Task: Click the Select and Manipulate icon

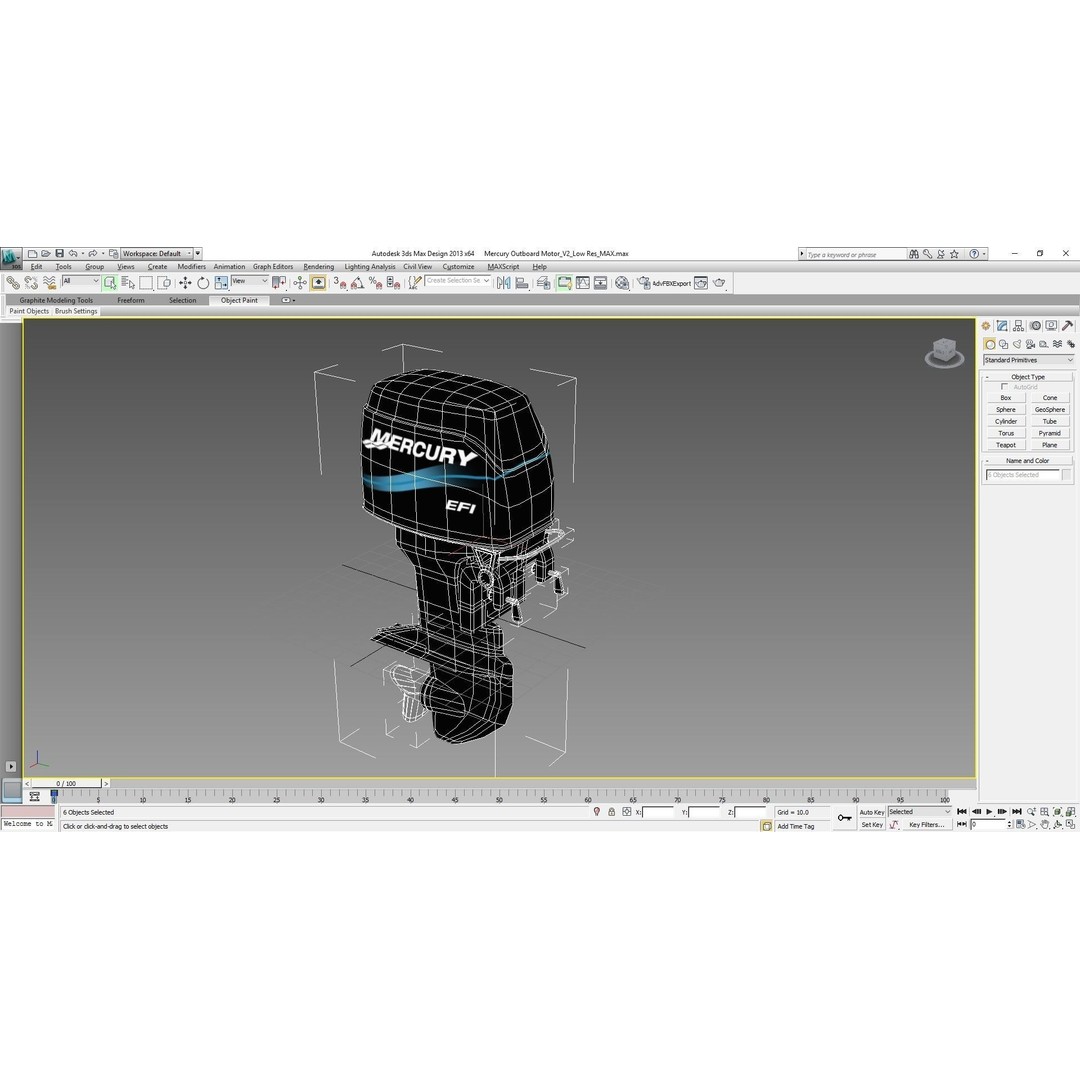Action: 300,282
